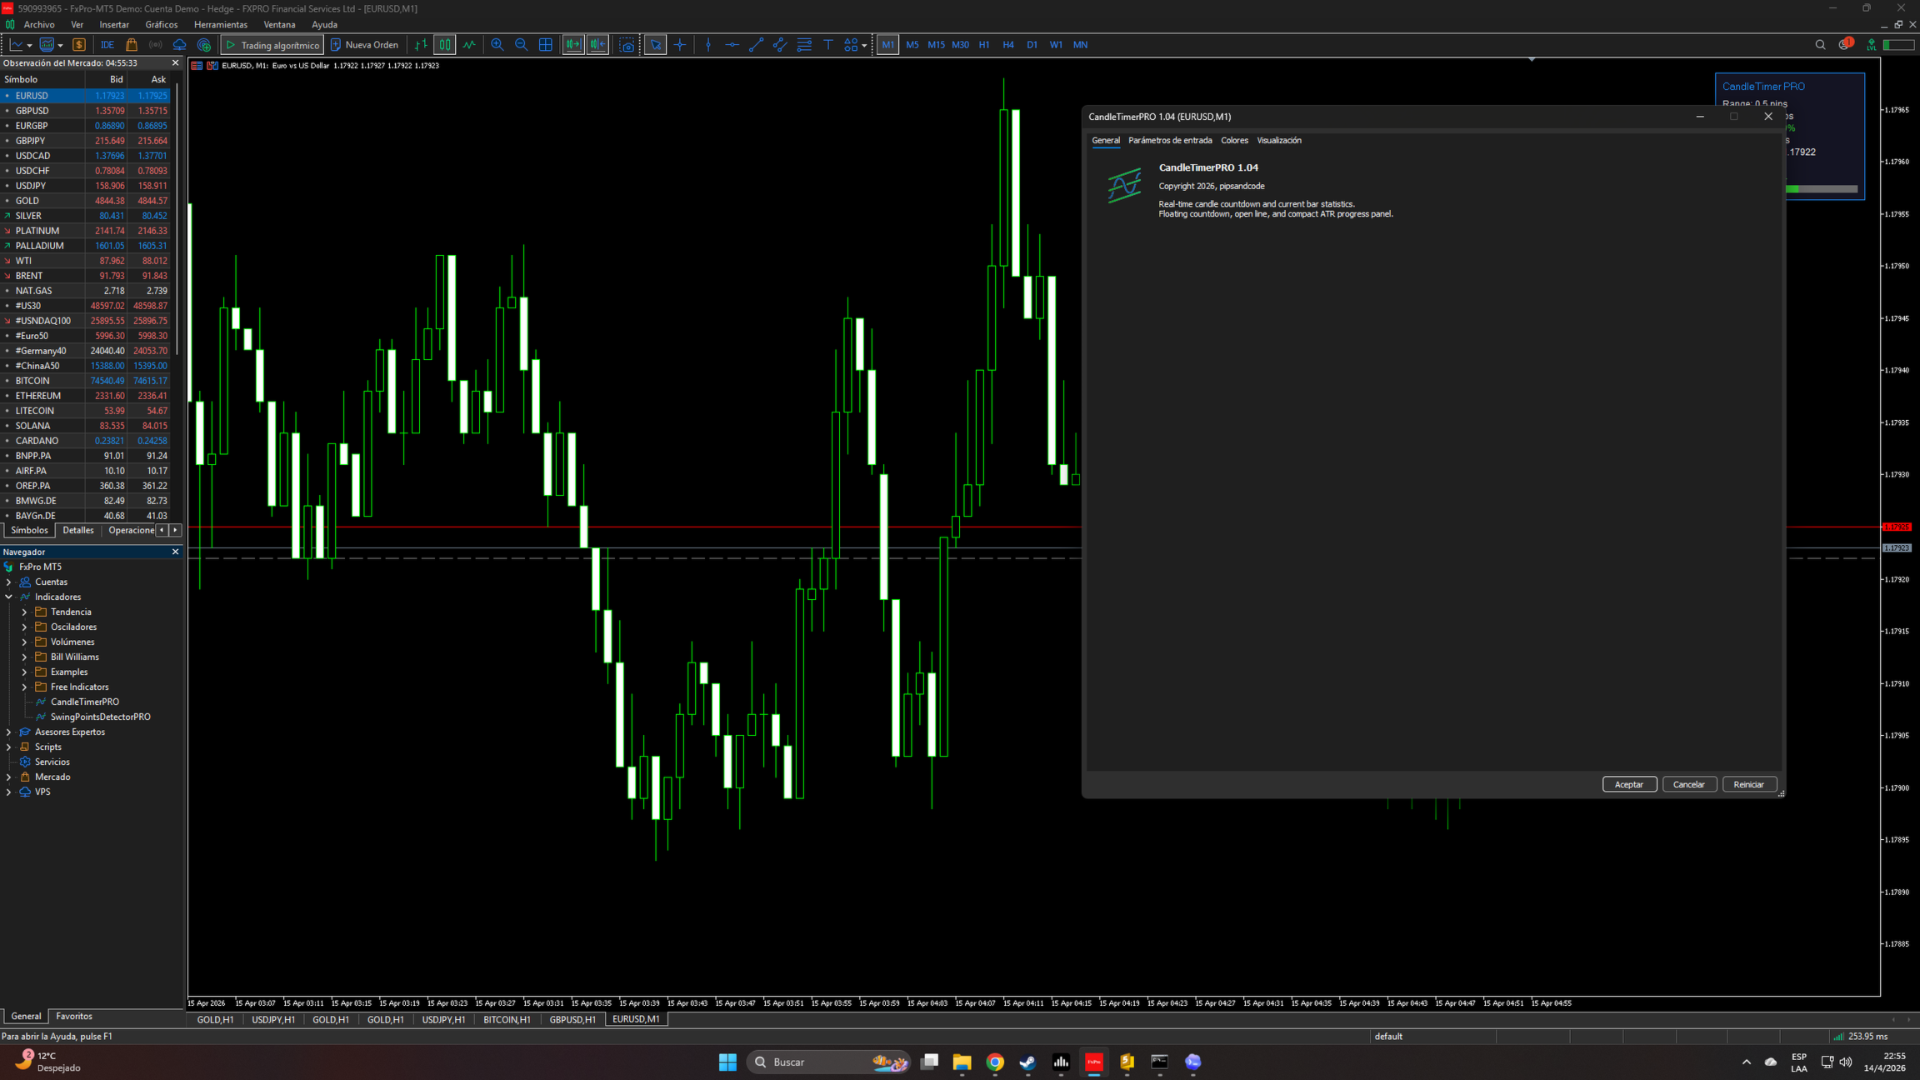Click the Zoom In magnifier icon
The height and width of the screenshot is (1080, 1920).
point(497,45)
